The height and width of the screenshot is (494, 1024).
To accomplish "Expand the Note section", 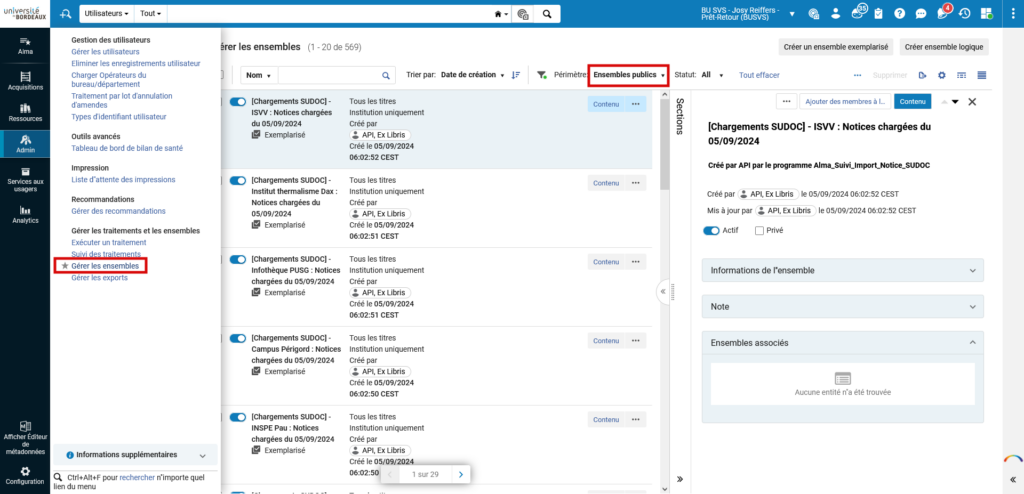I will point(842,306).
